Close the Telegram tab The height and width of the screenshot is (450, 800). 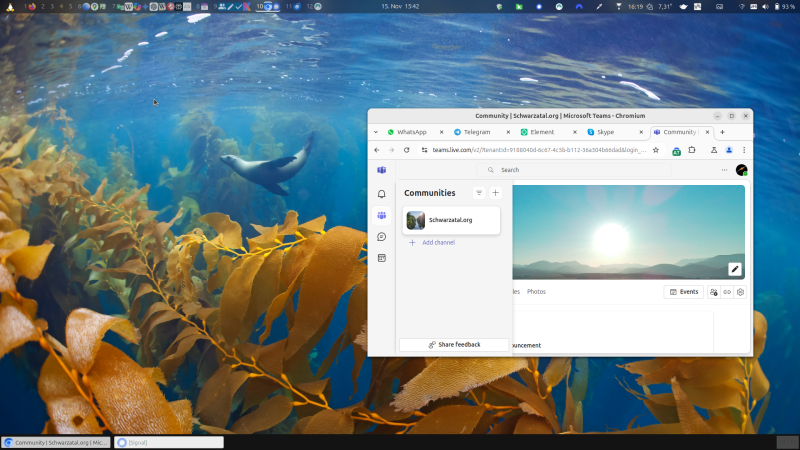tap(508, 132)
